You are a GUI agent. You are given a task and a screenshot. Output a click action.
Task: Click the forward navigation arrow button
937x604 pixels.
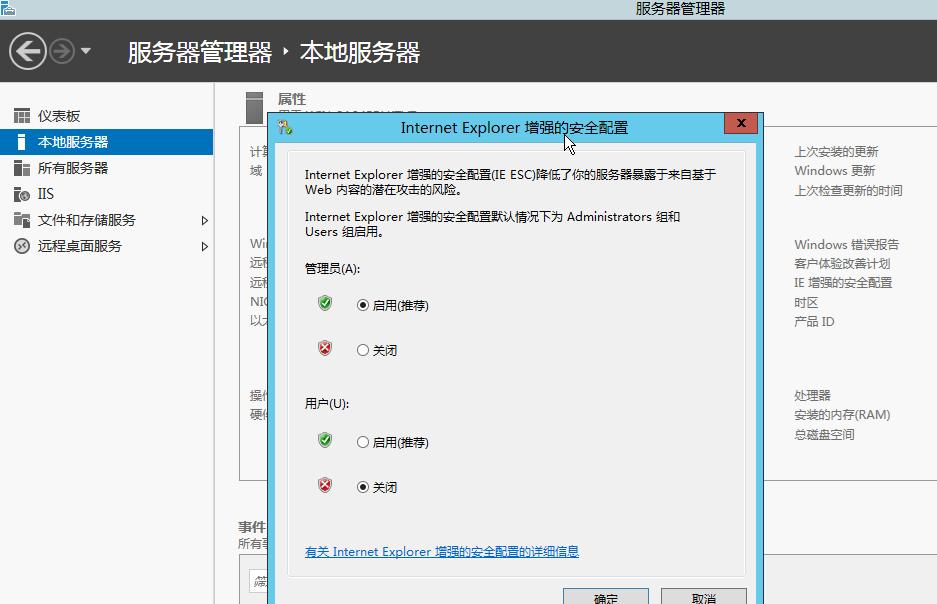click(x=62, y=51)
